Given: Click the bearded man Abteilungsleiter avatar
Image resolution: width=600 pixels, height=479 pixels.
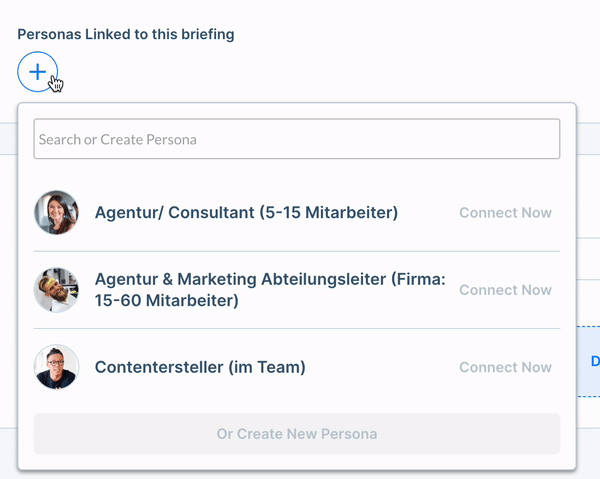Looking at the screenshot, I should (56, 290).
